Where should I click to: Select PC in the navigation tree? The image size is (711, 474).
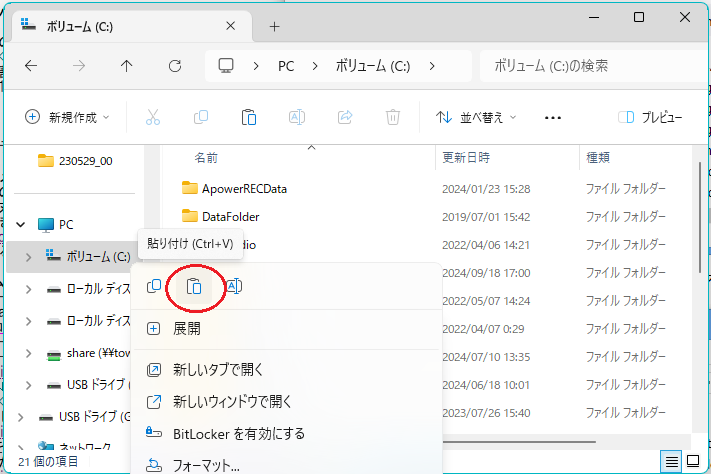66,225
